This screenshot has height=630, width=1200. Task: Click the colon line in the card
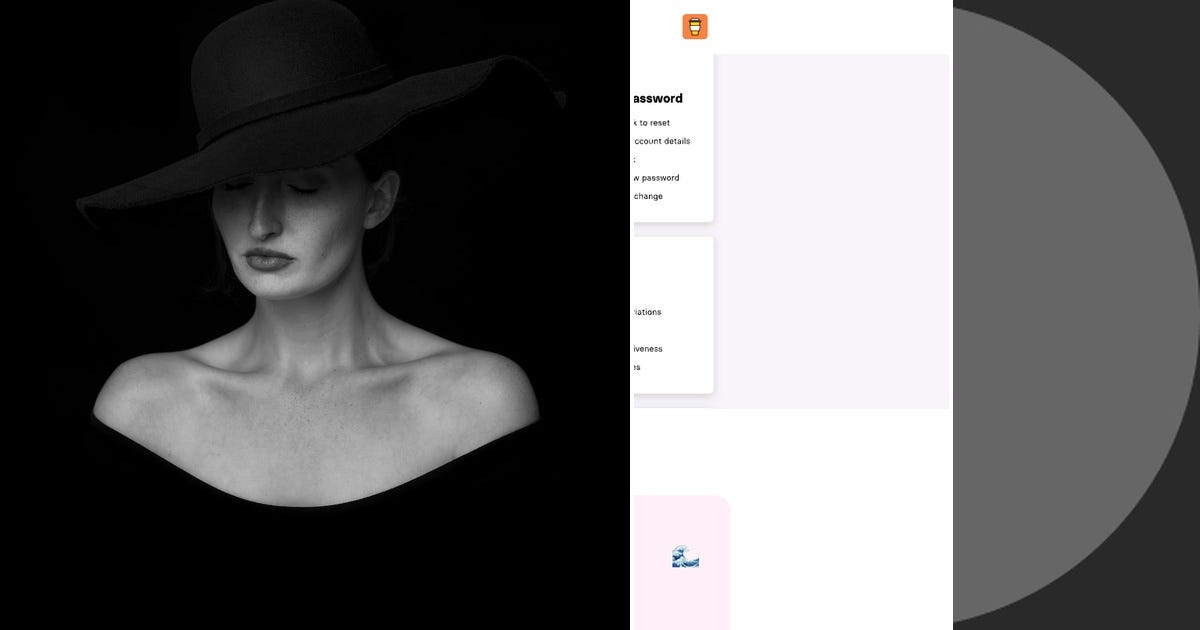click(x=634, y=159)
